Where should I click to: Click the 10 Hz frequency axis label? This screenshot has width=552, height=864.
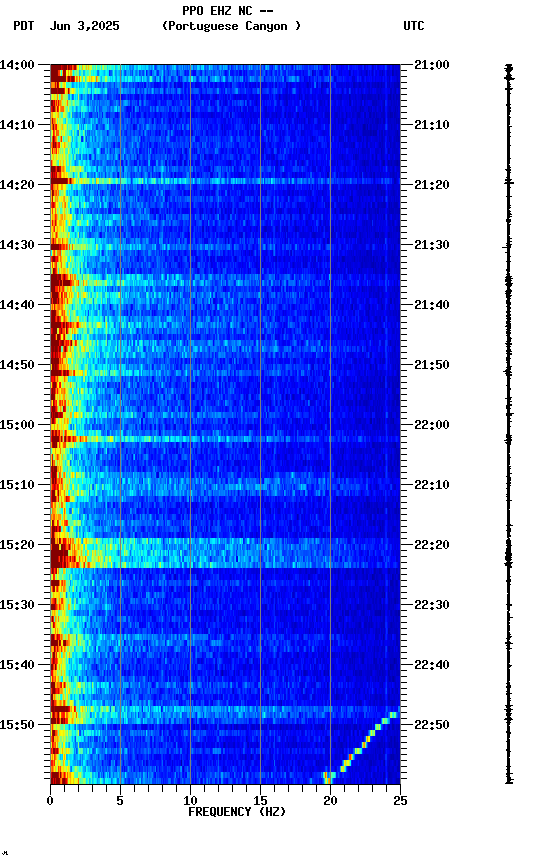click(190, 801)
